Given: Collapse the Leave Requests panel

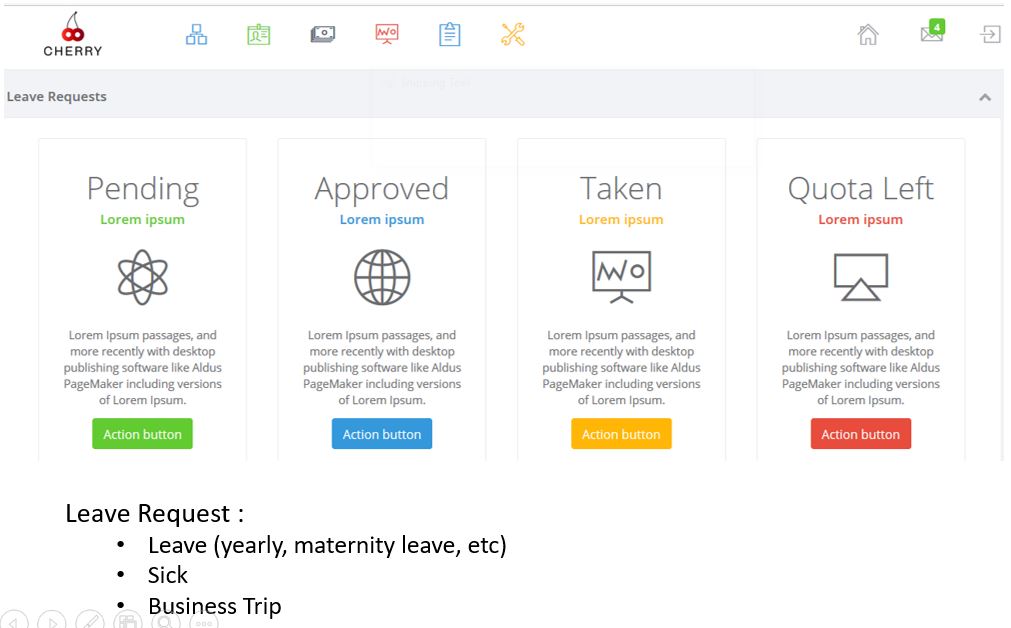Looking at the screenshot, I should 985,97.
